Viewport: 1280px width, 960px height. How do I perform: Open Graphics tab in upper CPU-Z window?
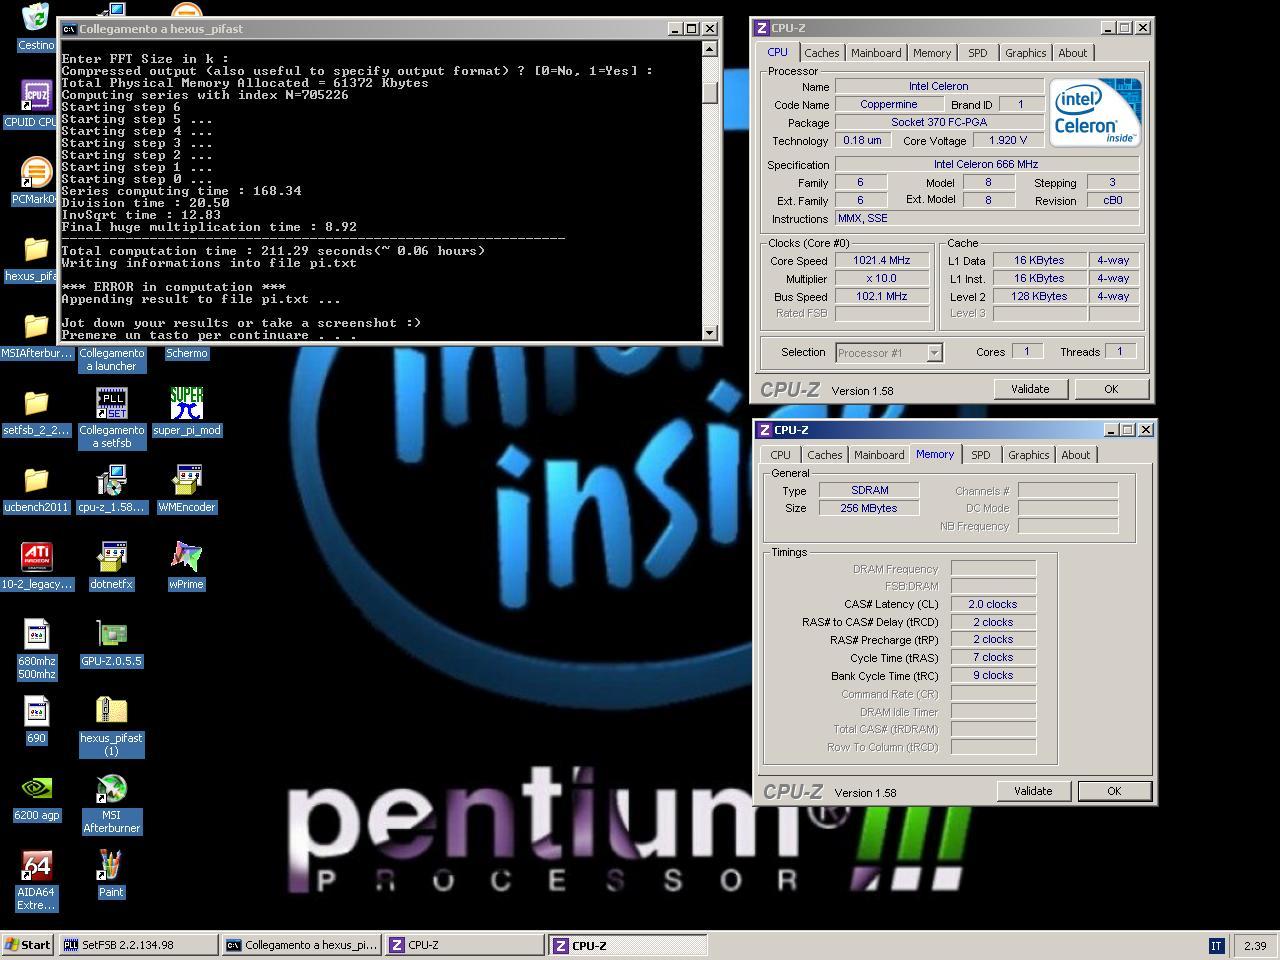tap(1025, 53)
